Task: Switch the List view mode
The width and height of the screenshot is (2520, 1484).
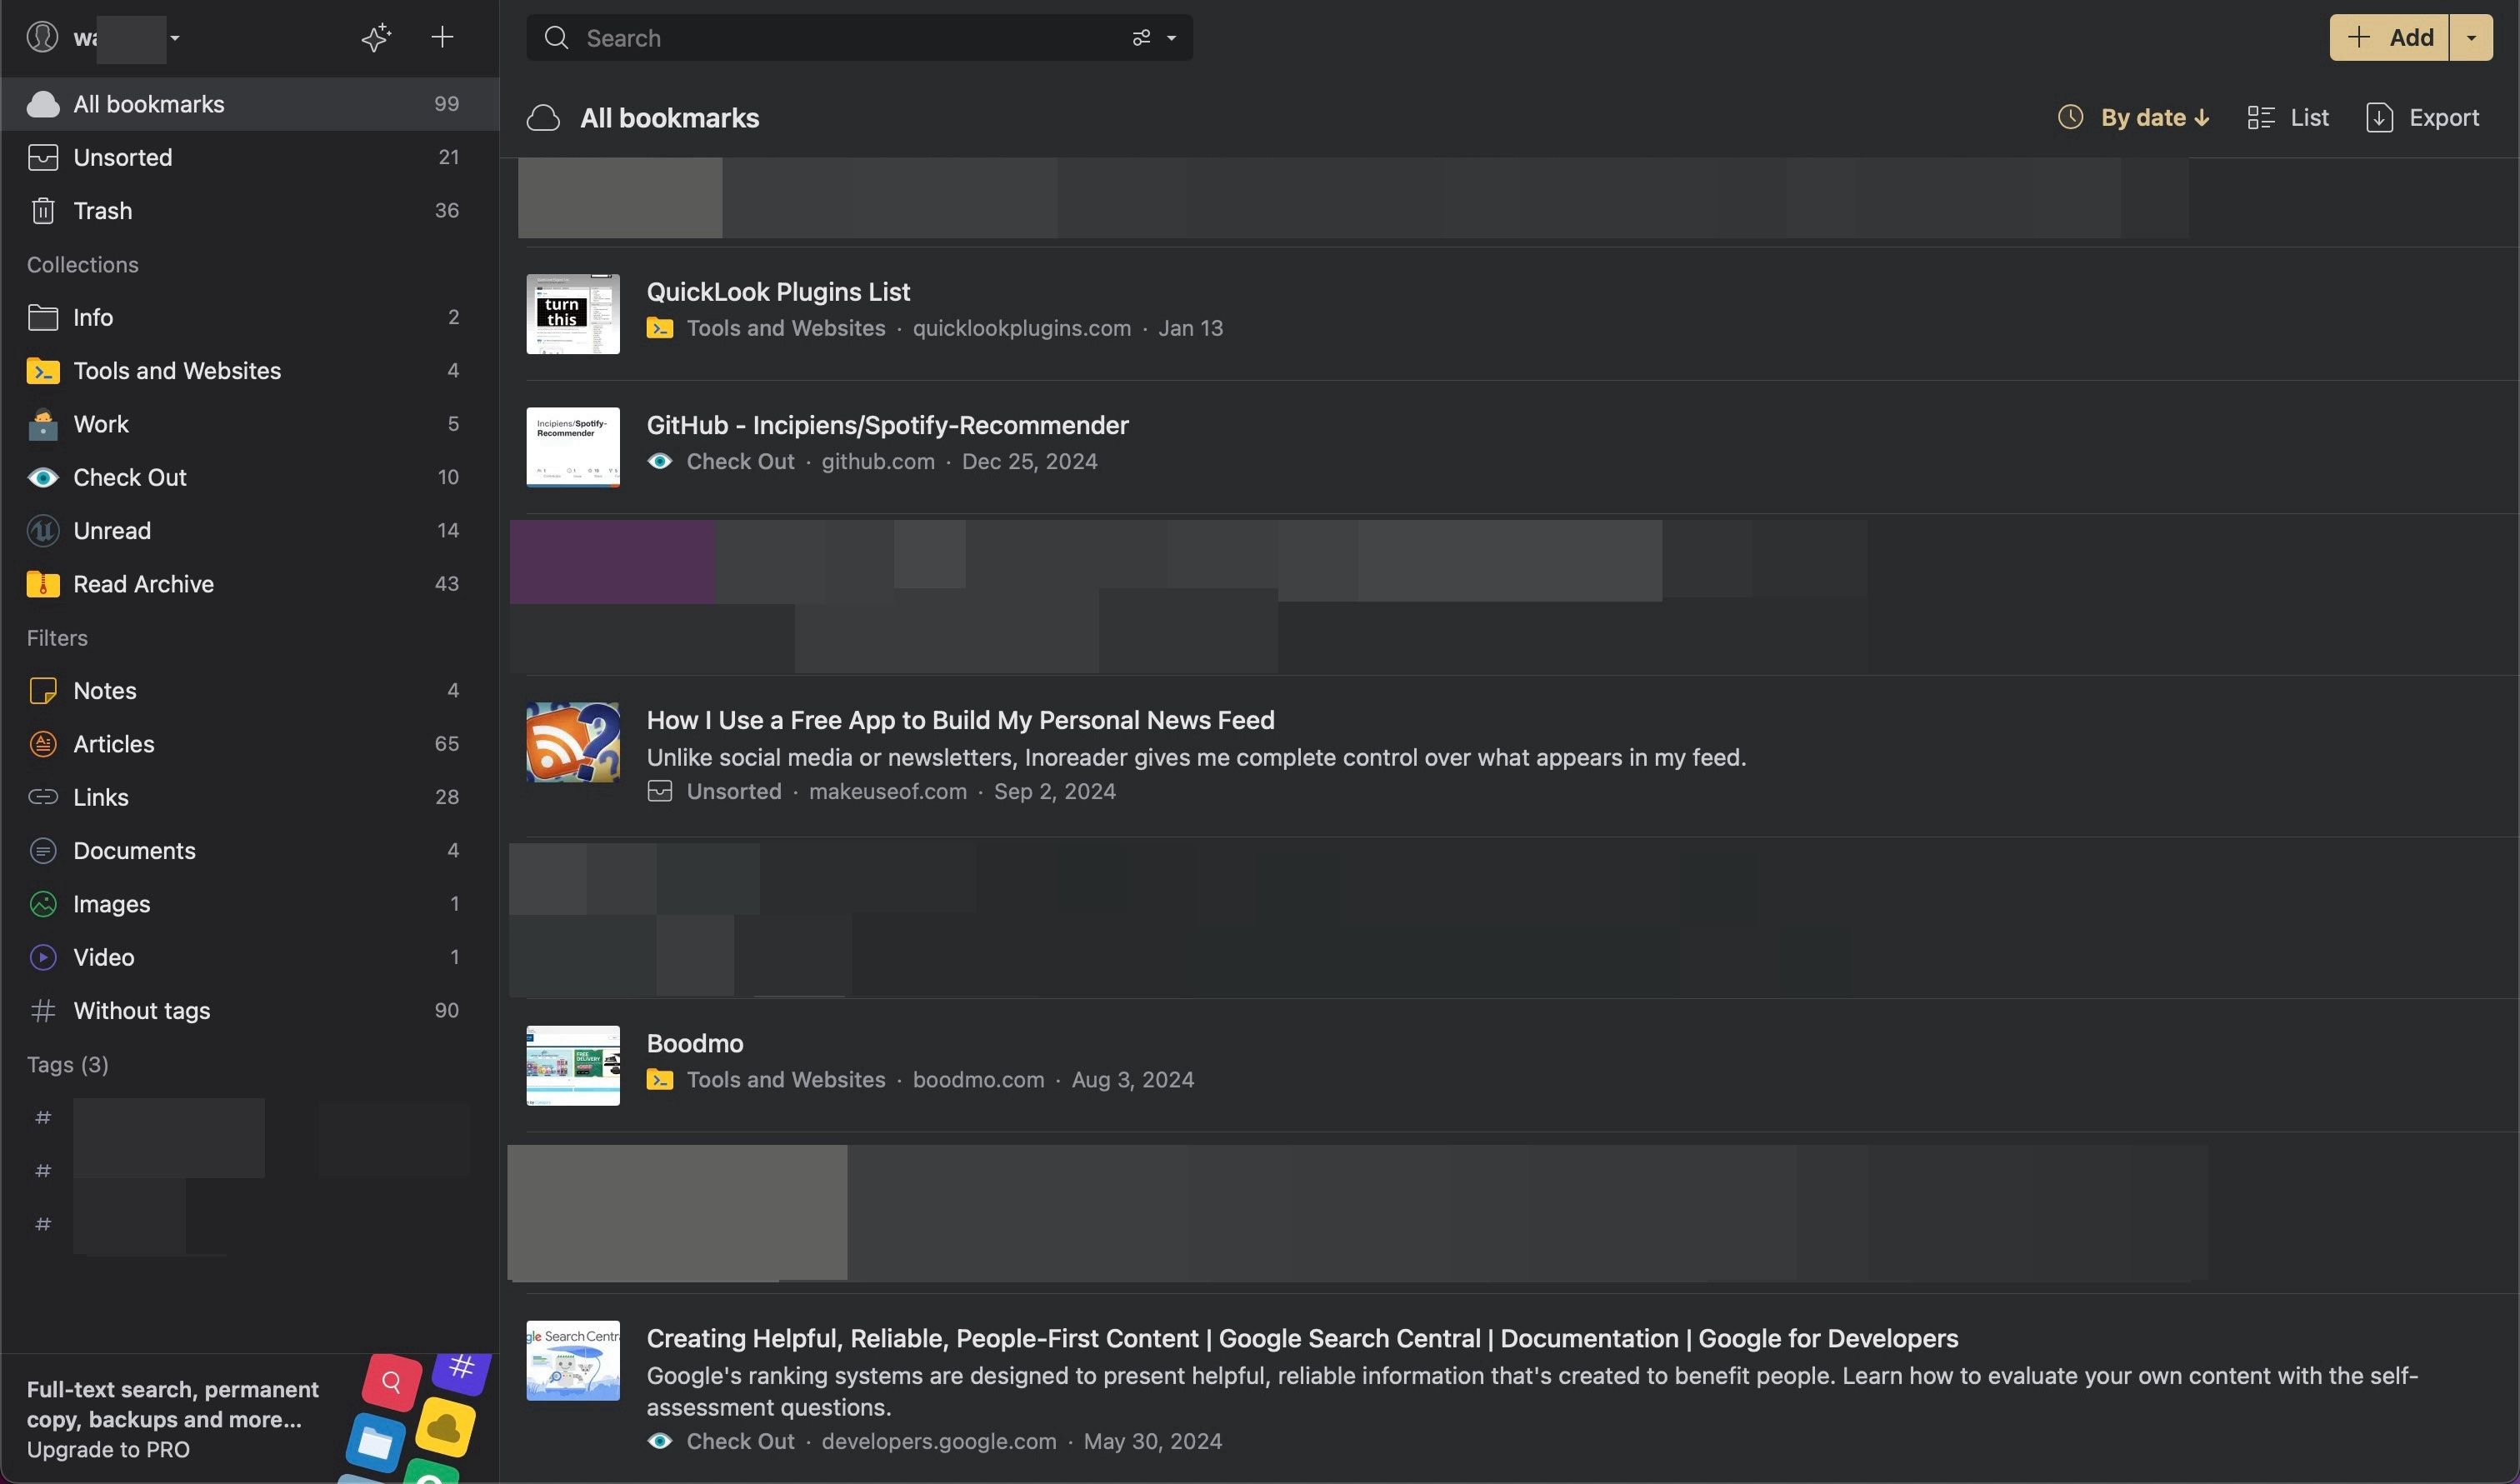Action: 2288,118
